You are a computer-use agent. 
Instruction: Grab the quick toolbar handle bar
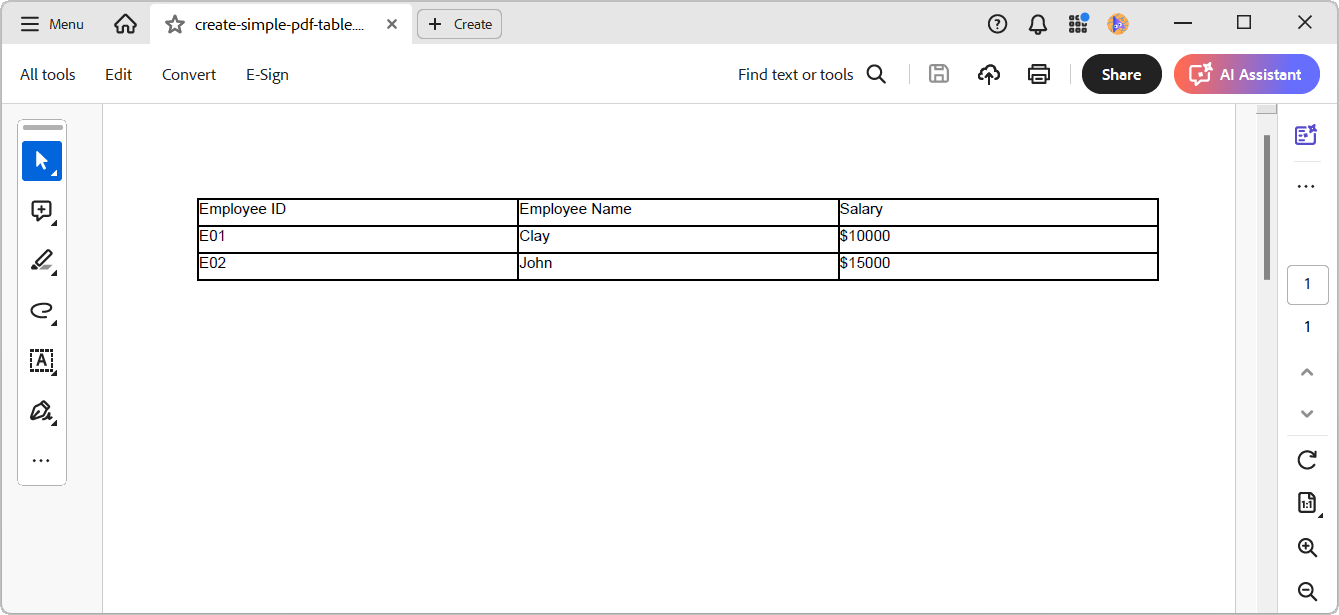[x=42, y=128]
